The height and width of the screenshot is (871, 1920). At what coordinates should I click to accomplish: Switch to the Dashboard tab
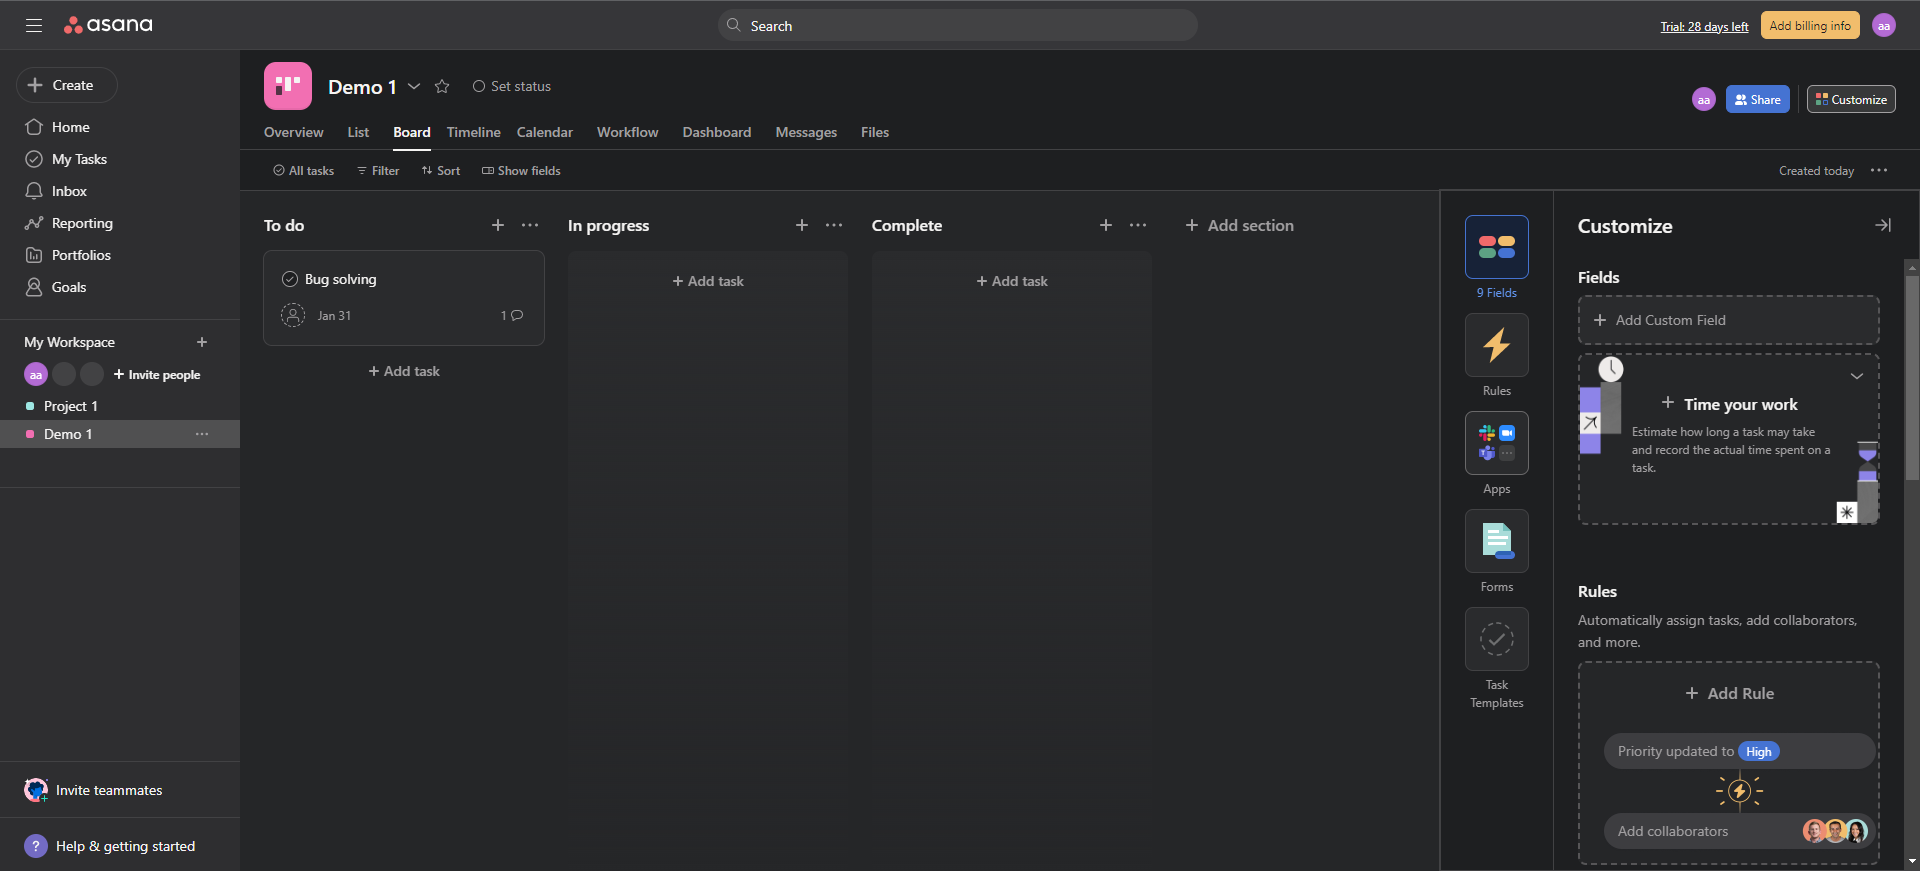click(x=716, y=133)
